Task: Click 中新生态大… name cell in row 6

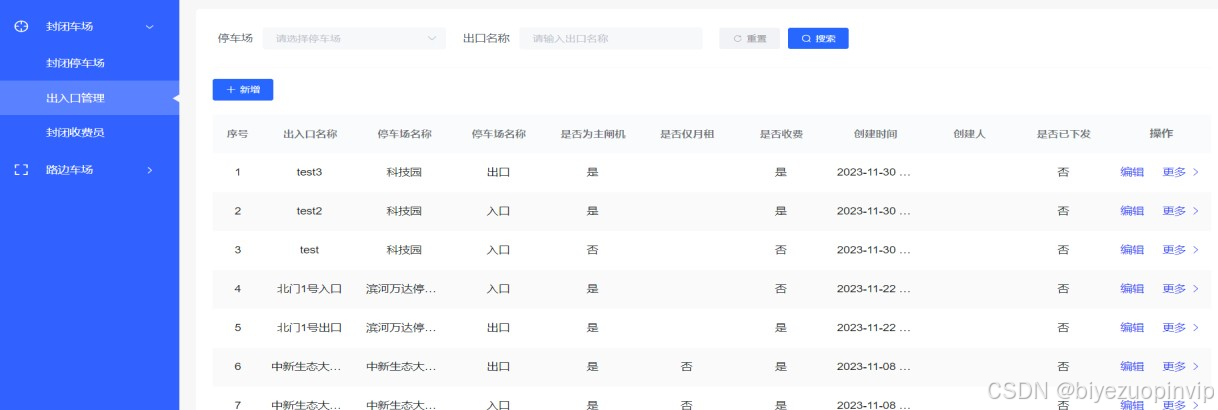Action: pos(306,367)
